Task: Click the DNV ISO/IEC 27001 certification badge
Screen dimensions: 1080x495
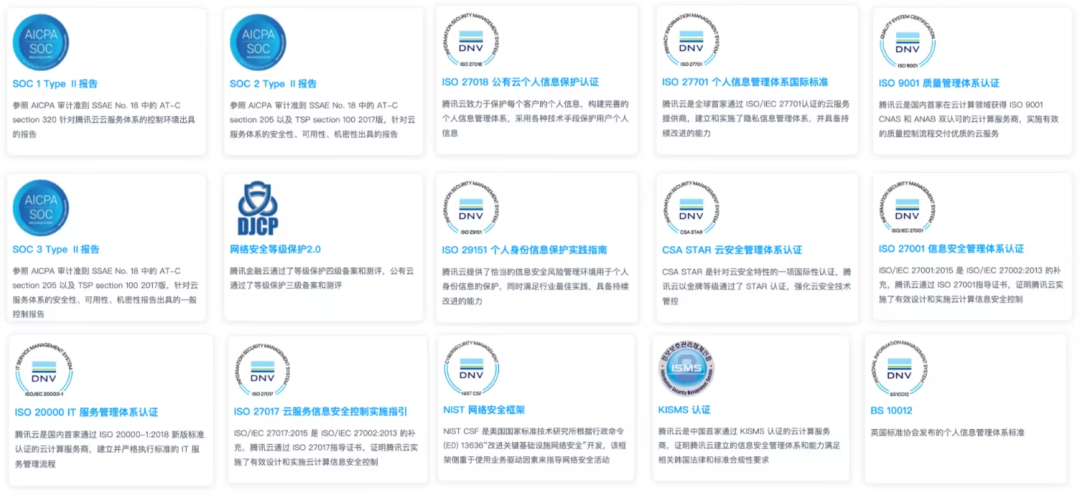Action: click(x=907, y=207)
